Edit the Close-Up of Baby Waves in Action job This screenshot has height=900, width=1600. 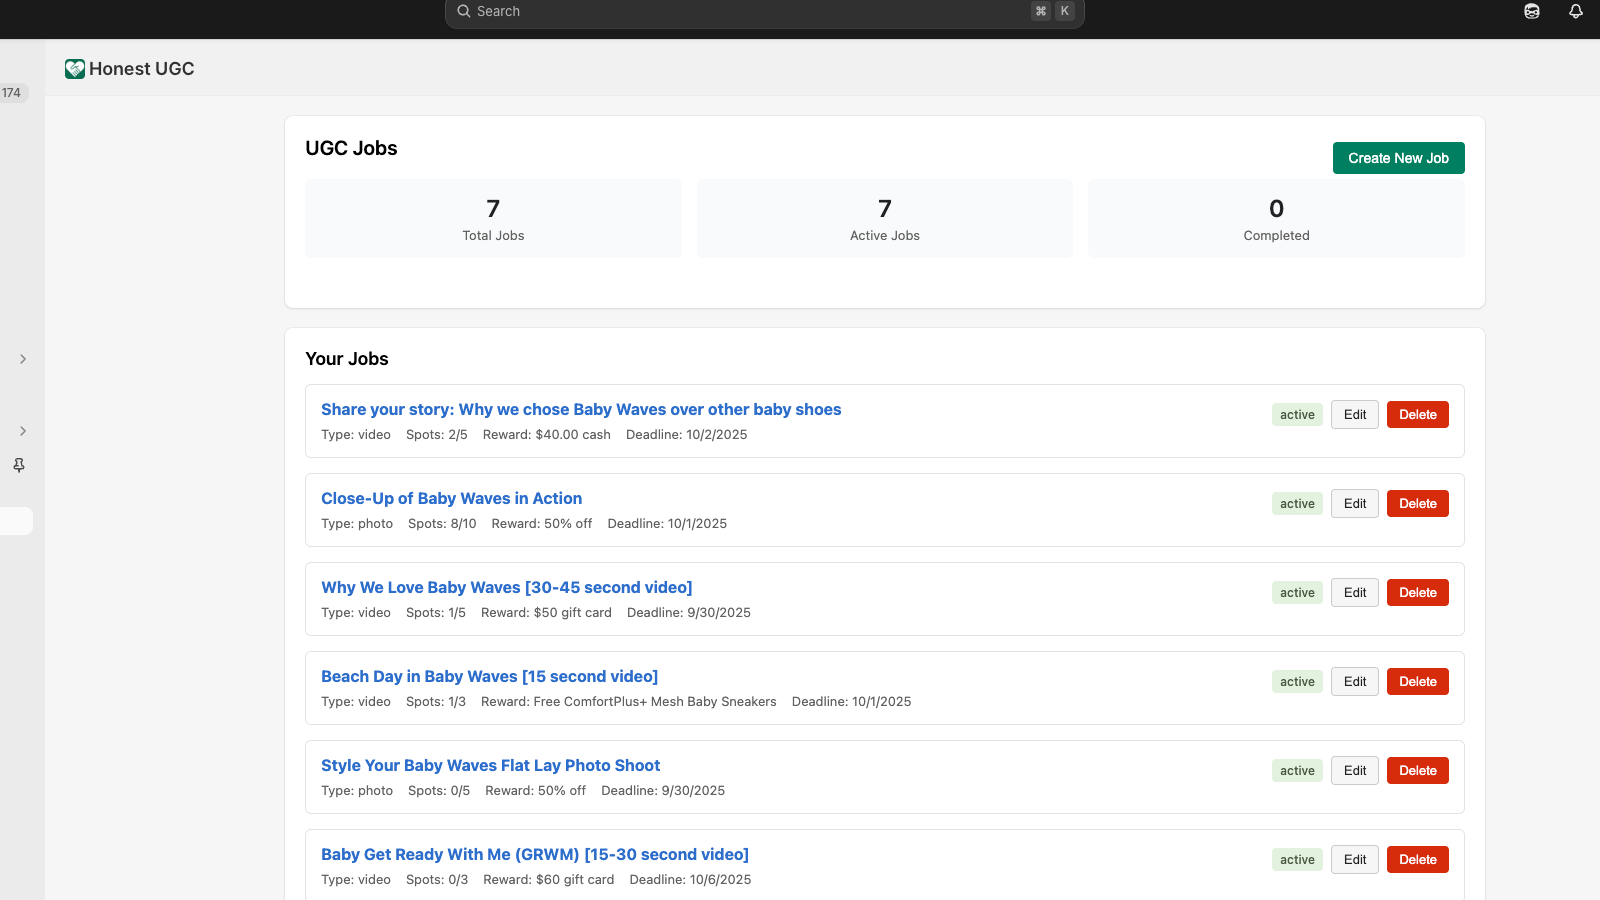[x=1354, y=504]
